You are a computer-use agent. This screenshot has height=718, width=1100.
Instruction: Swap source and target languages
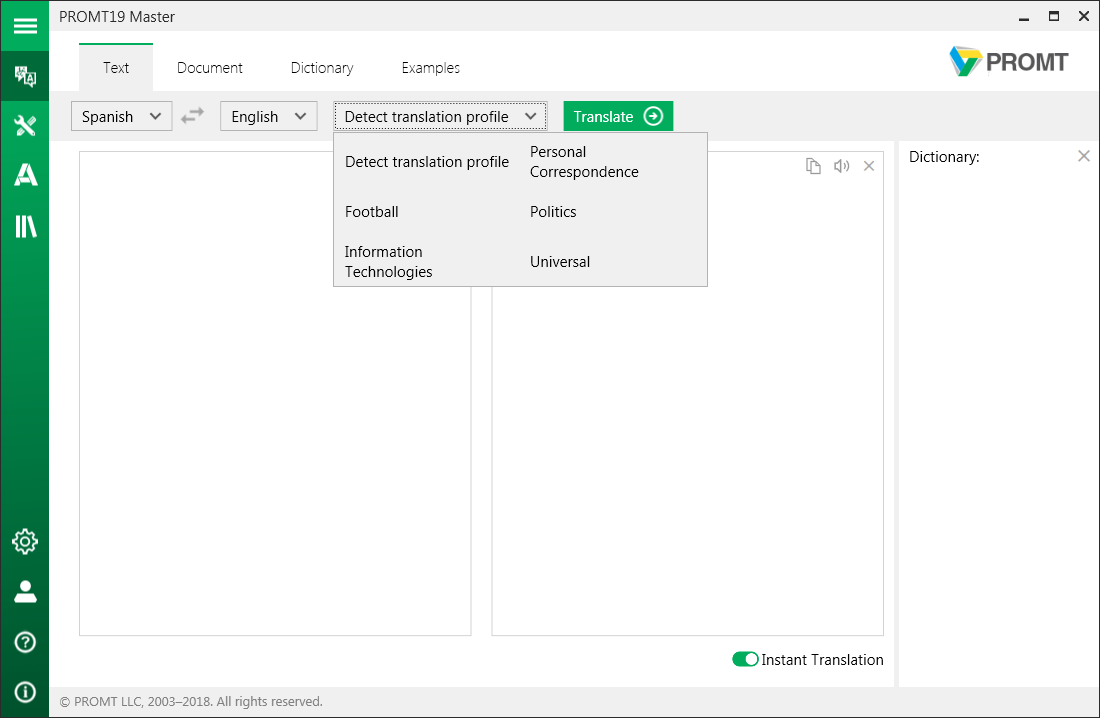(192, 116)
